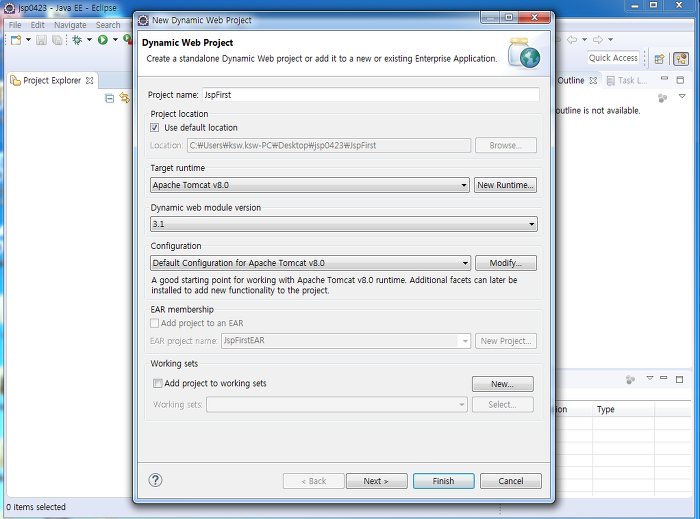Click the Select... working sets button
Screen dimensions: 700x519
tap(503, 405)
